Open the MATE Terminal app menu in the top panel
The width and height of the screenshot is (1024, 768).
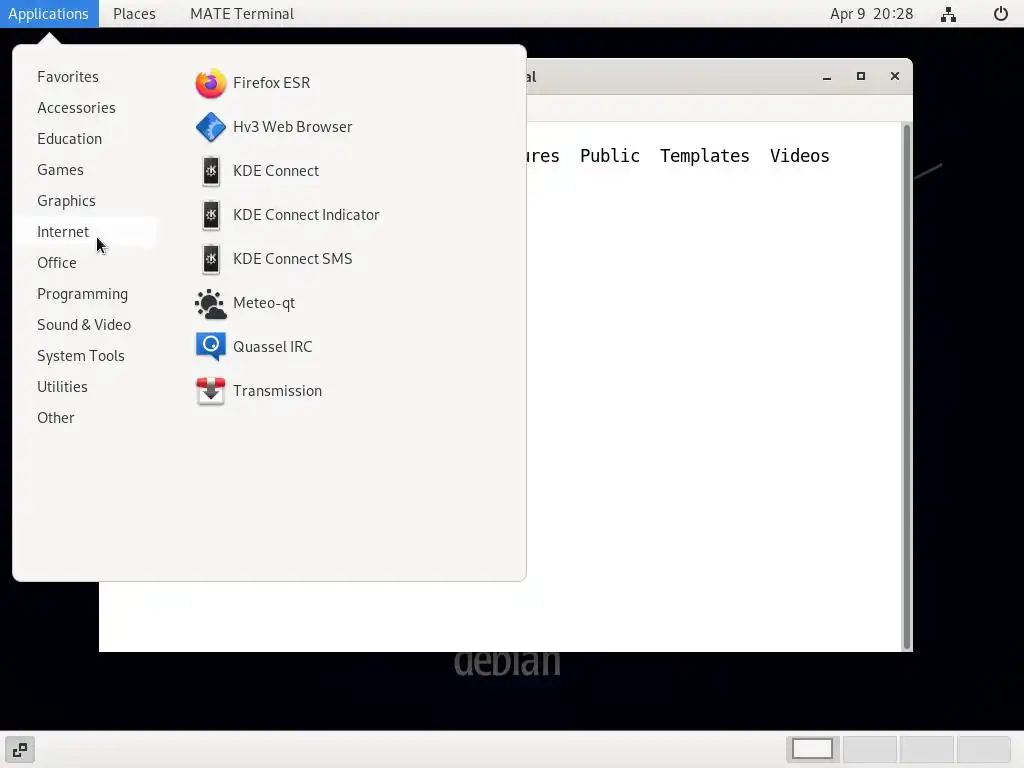click(x=242, y=14)
